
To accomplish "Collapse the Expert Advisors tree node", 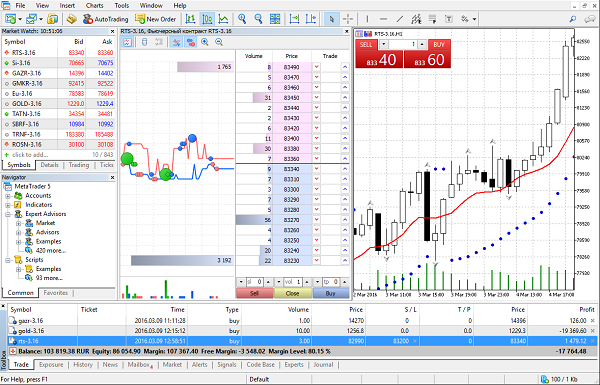I will click(x=8, y=214).
